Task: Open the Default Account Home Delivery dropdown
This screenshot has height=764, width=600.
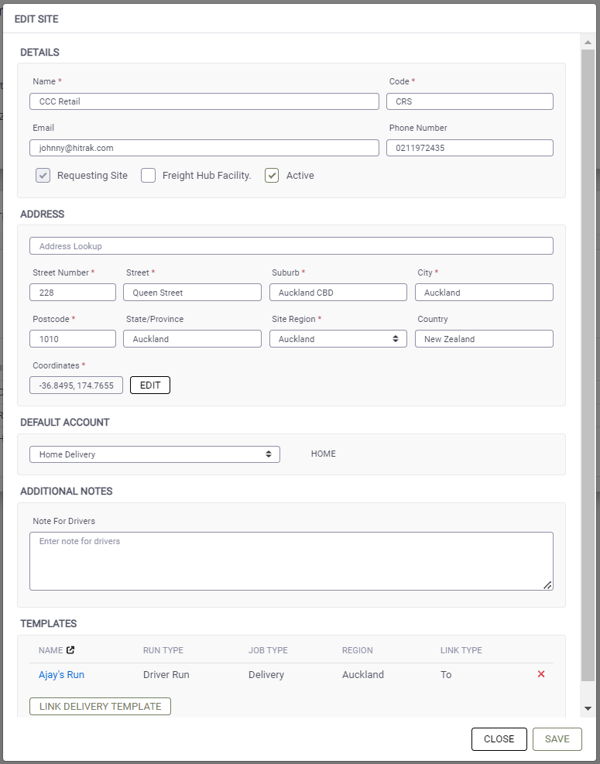Action: 155,454
